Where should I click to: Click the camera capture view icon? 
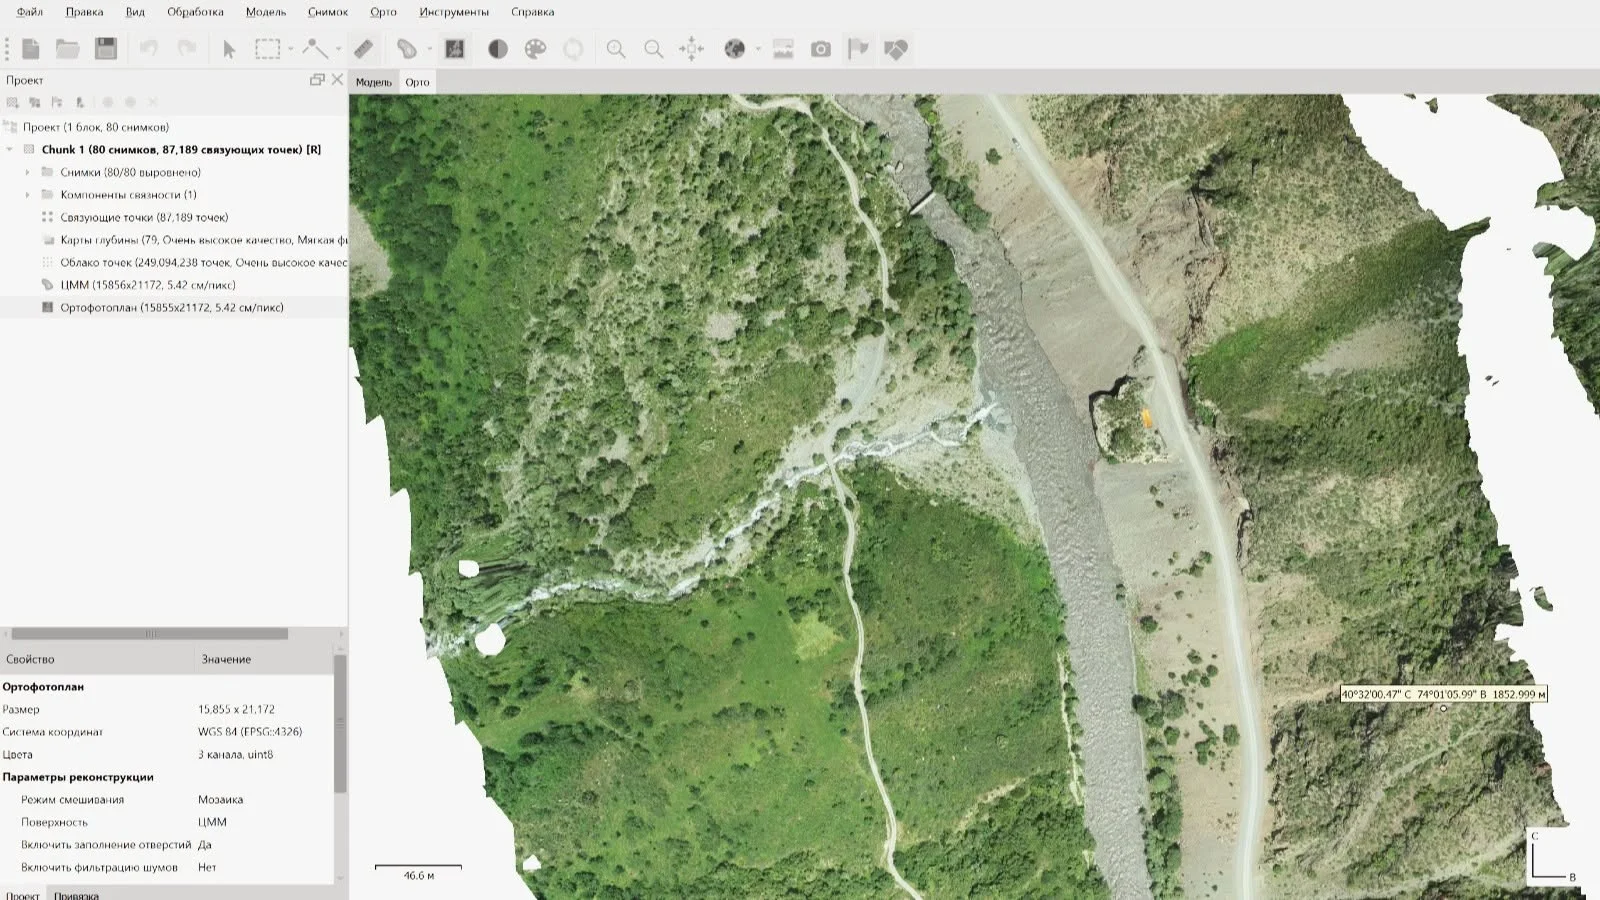(x=821, y=49)
